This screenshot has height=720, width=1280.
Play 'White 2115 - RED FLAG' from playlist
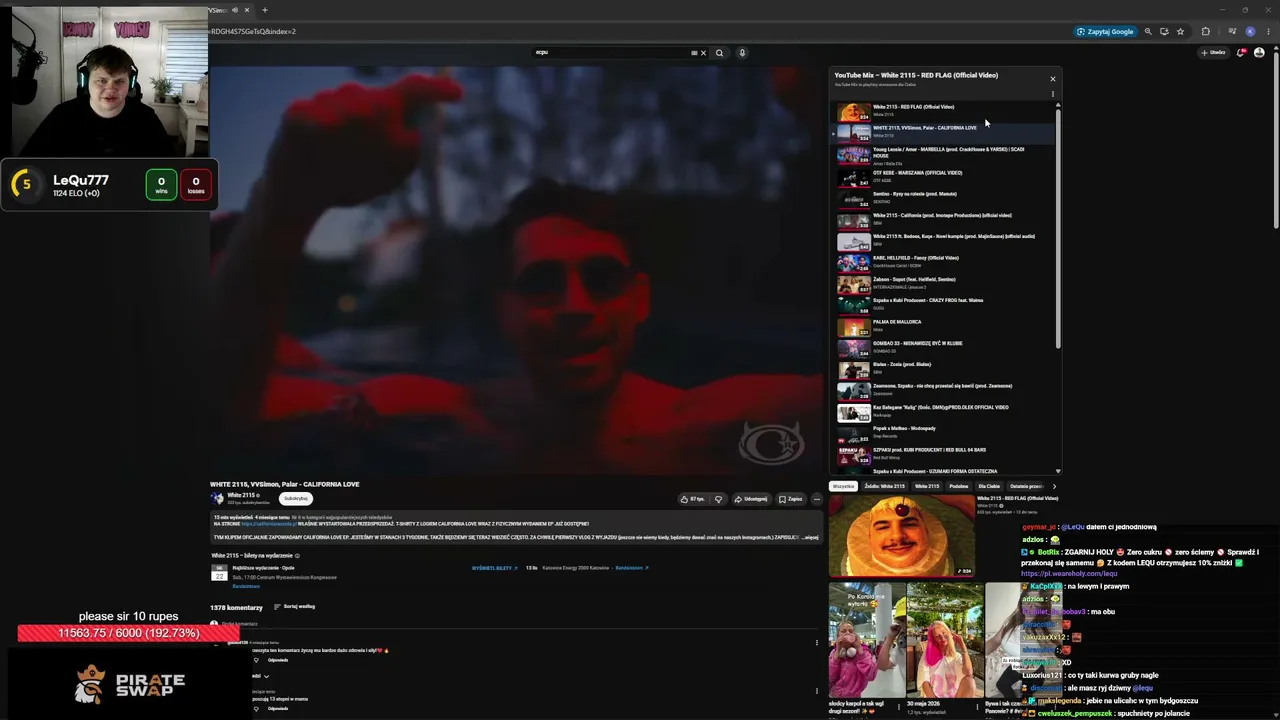945,111
